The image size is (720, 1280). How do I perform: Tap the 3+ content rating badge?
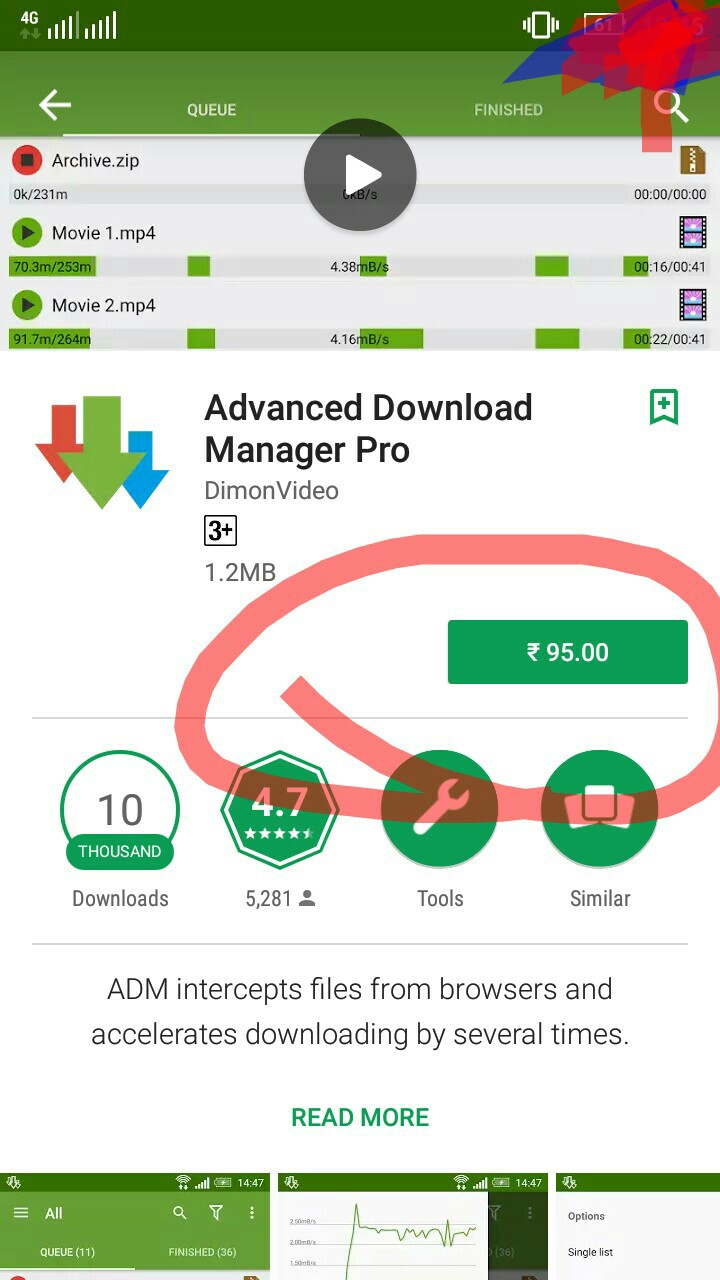(x=221, y=530)
